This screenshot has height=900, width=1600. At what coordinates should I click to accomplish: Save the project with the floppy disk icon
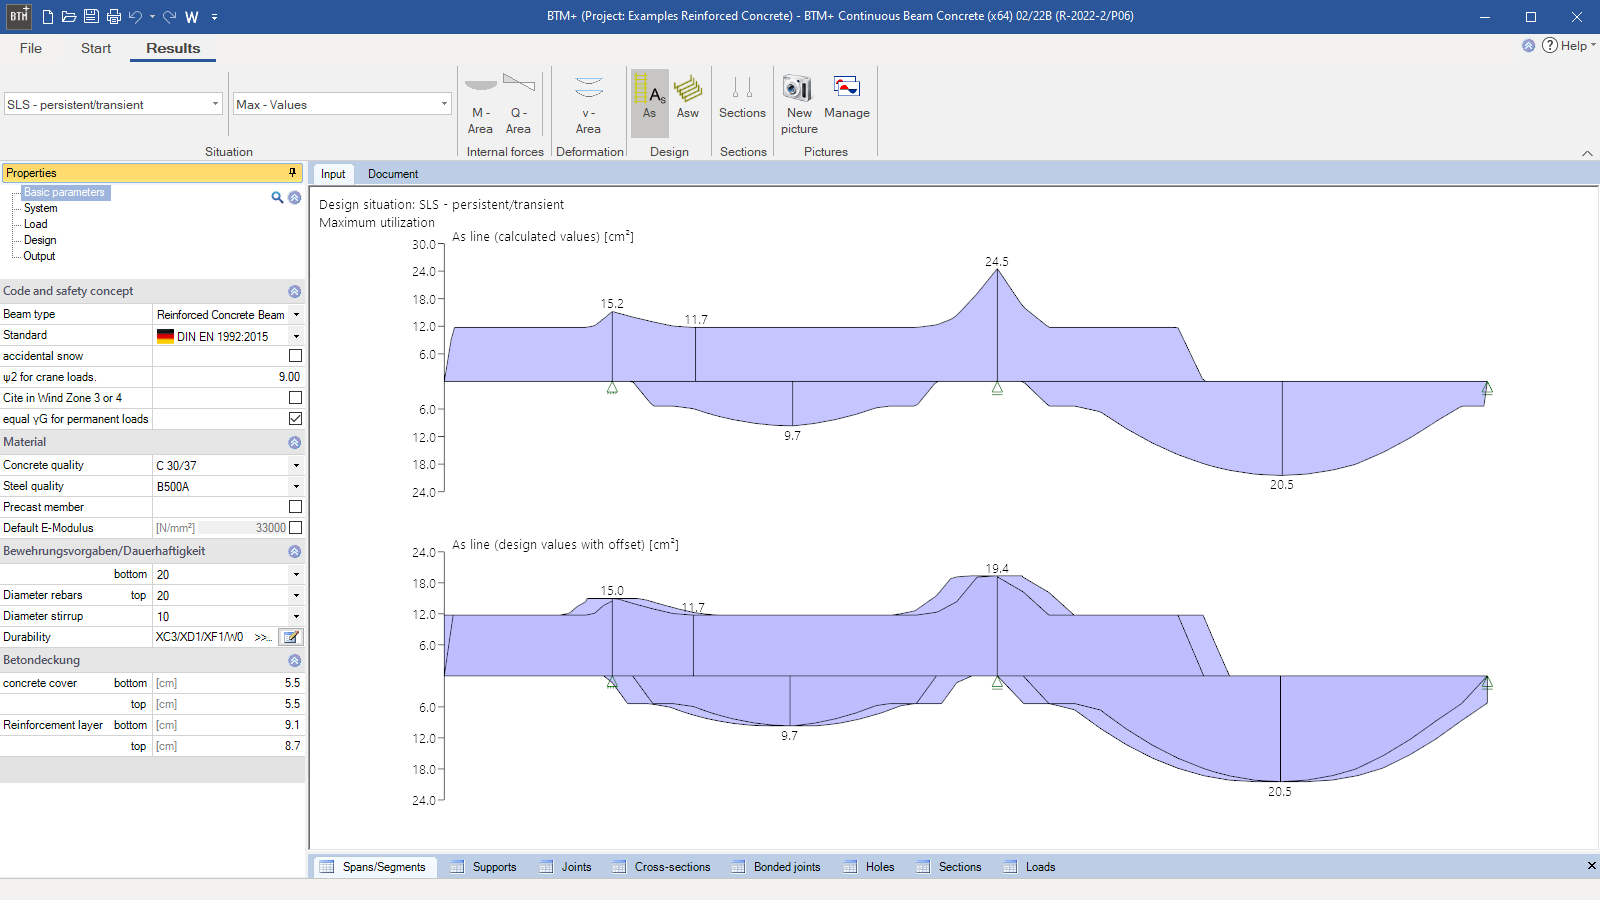pyautogui.click(x=91, y=17)
